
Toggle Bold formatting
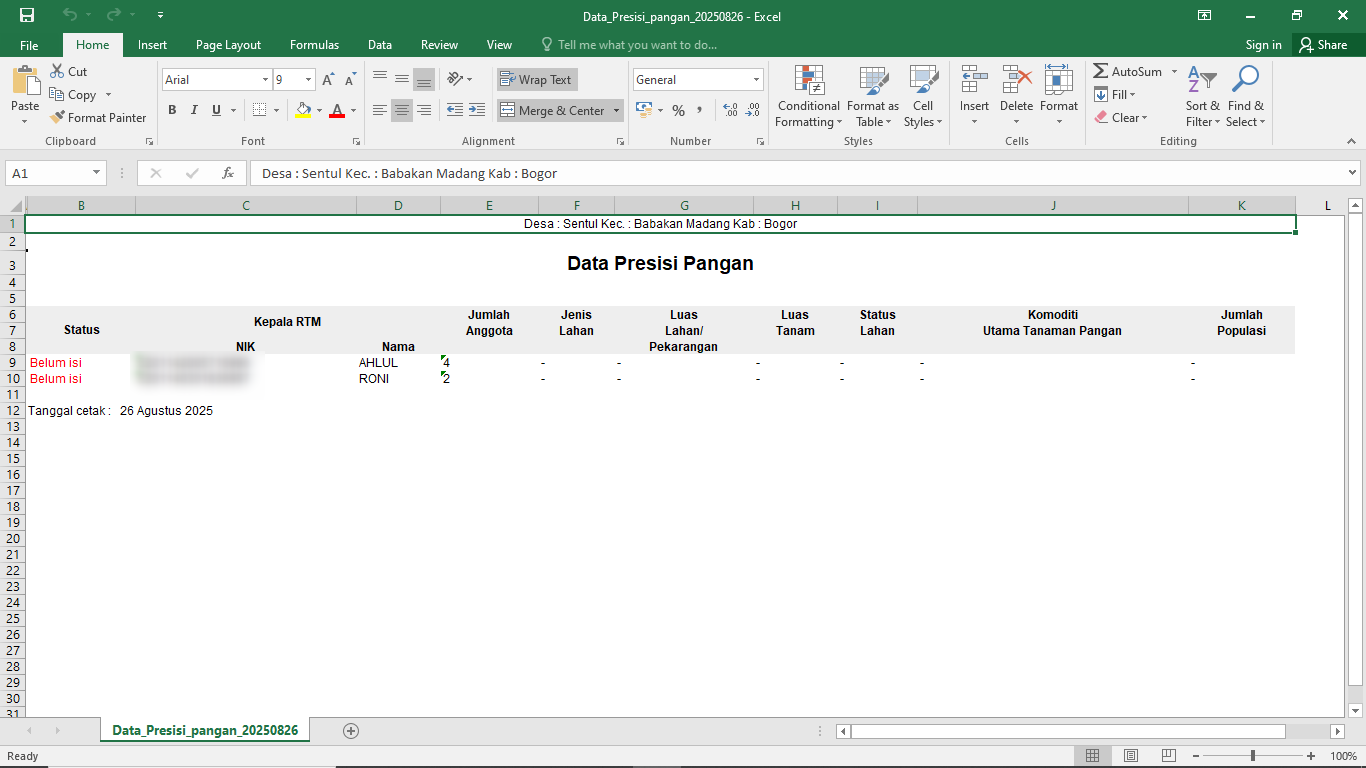tap(172, 110)
